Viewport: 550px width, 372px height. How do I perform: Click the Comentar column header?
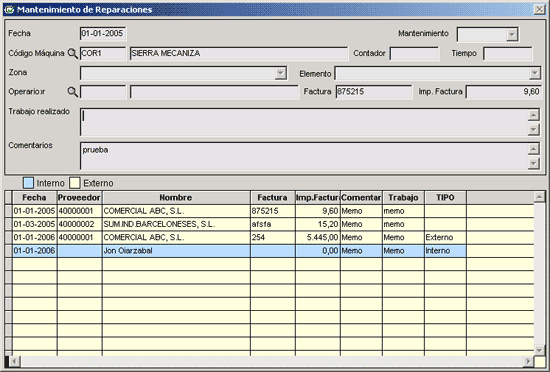point(361,198)
